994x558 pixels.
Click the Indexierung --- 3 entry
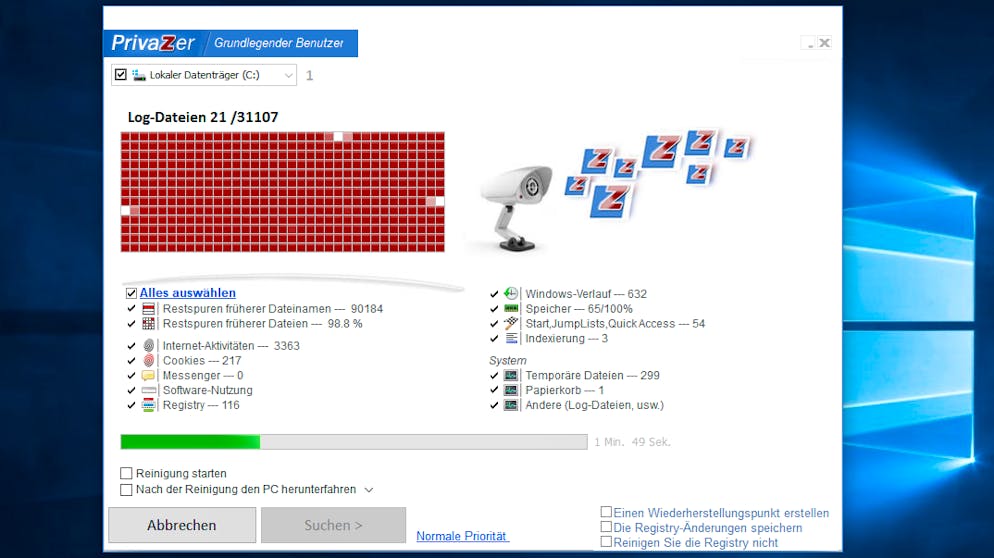[566, 339]
